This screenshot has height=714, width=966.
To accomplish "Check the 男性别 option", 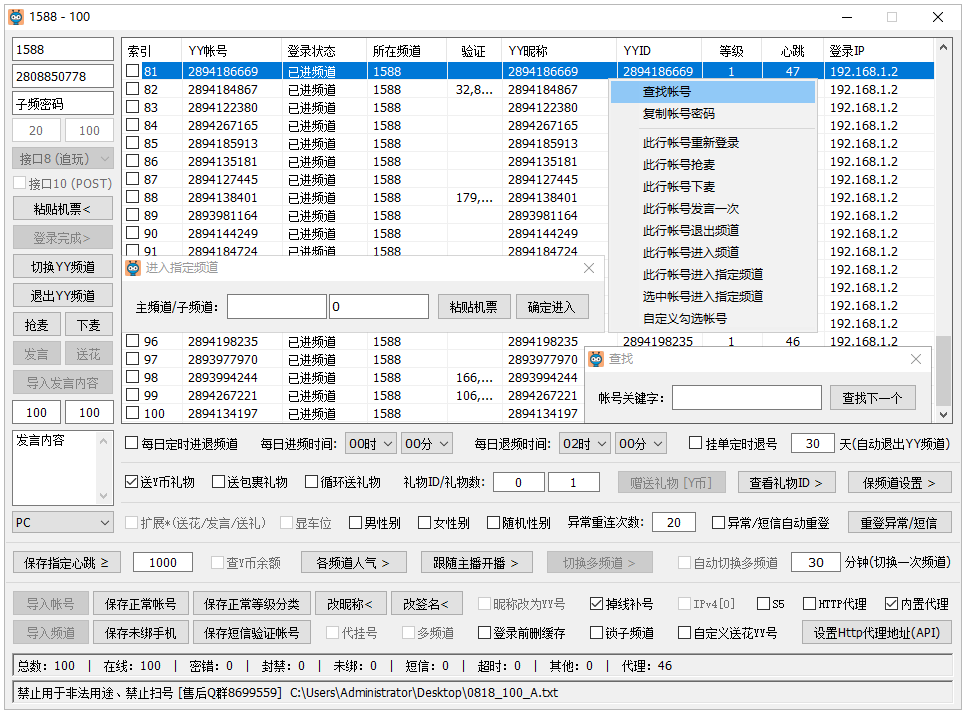I will (x=355, y=523).
